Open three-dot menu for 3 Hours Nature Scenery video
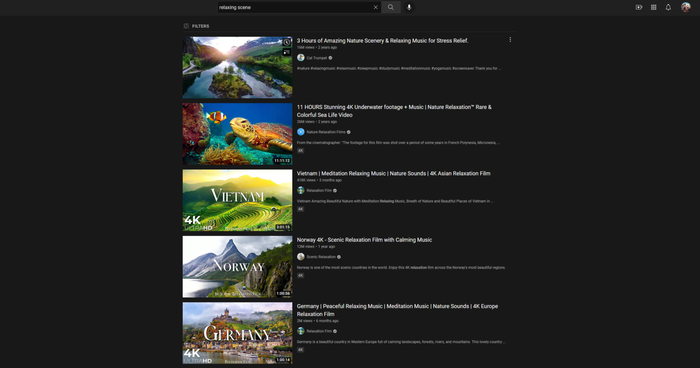This screenshot has width=700, height=368. [510, 40]
